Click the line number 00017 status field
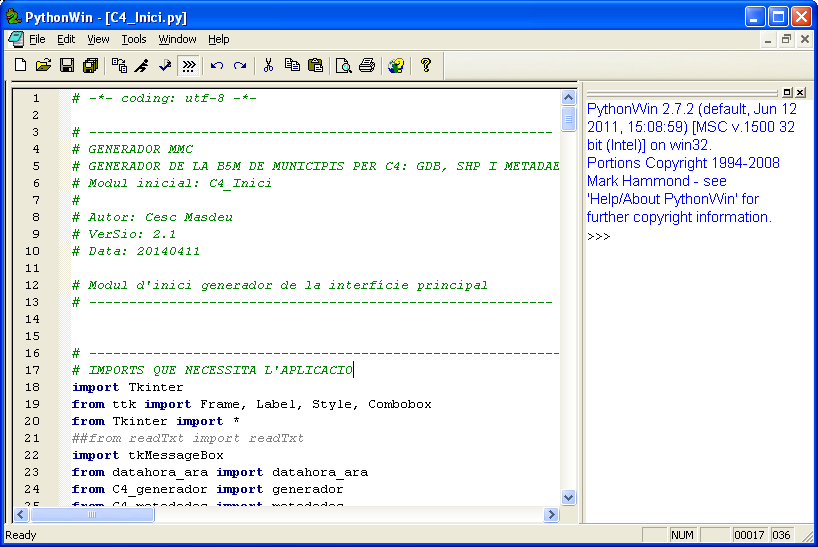 pos(749,535)
